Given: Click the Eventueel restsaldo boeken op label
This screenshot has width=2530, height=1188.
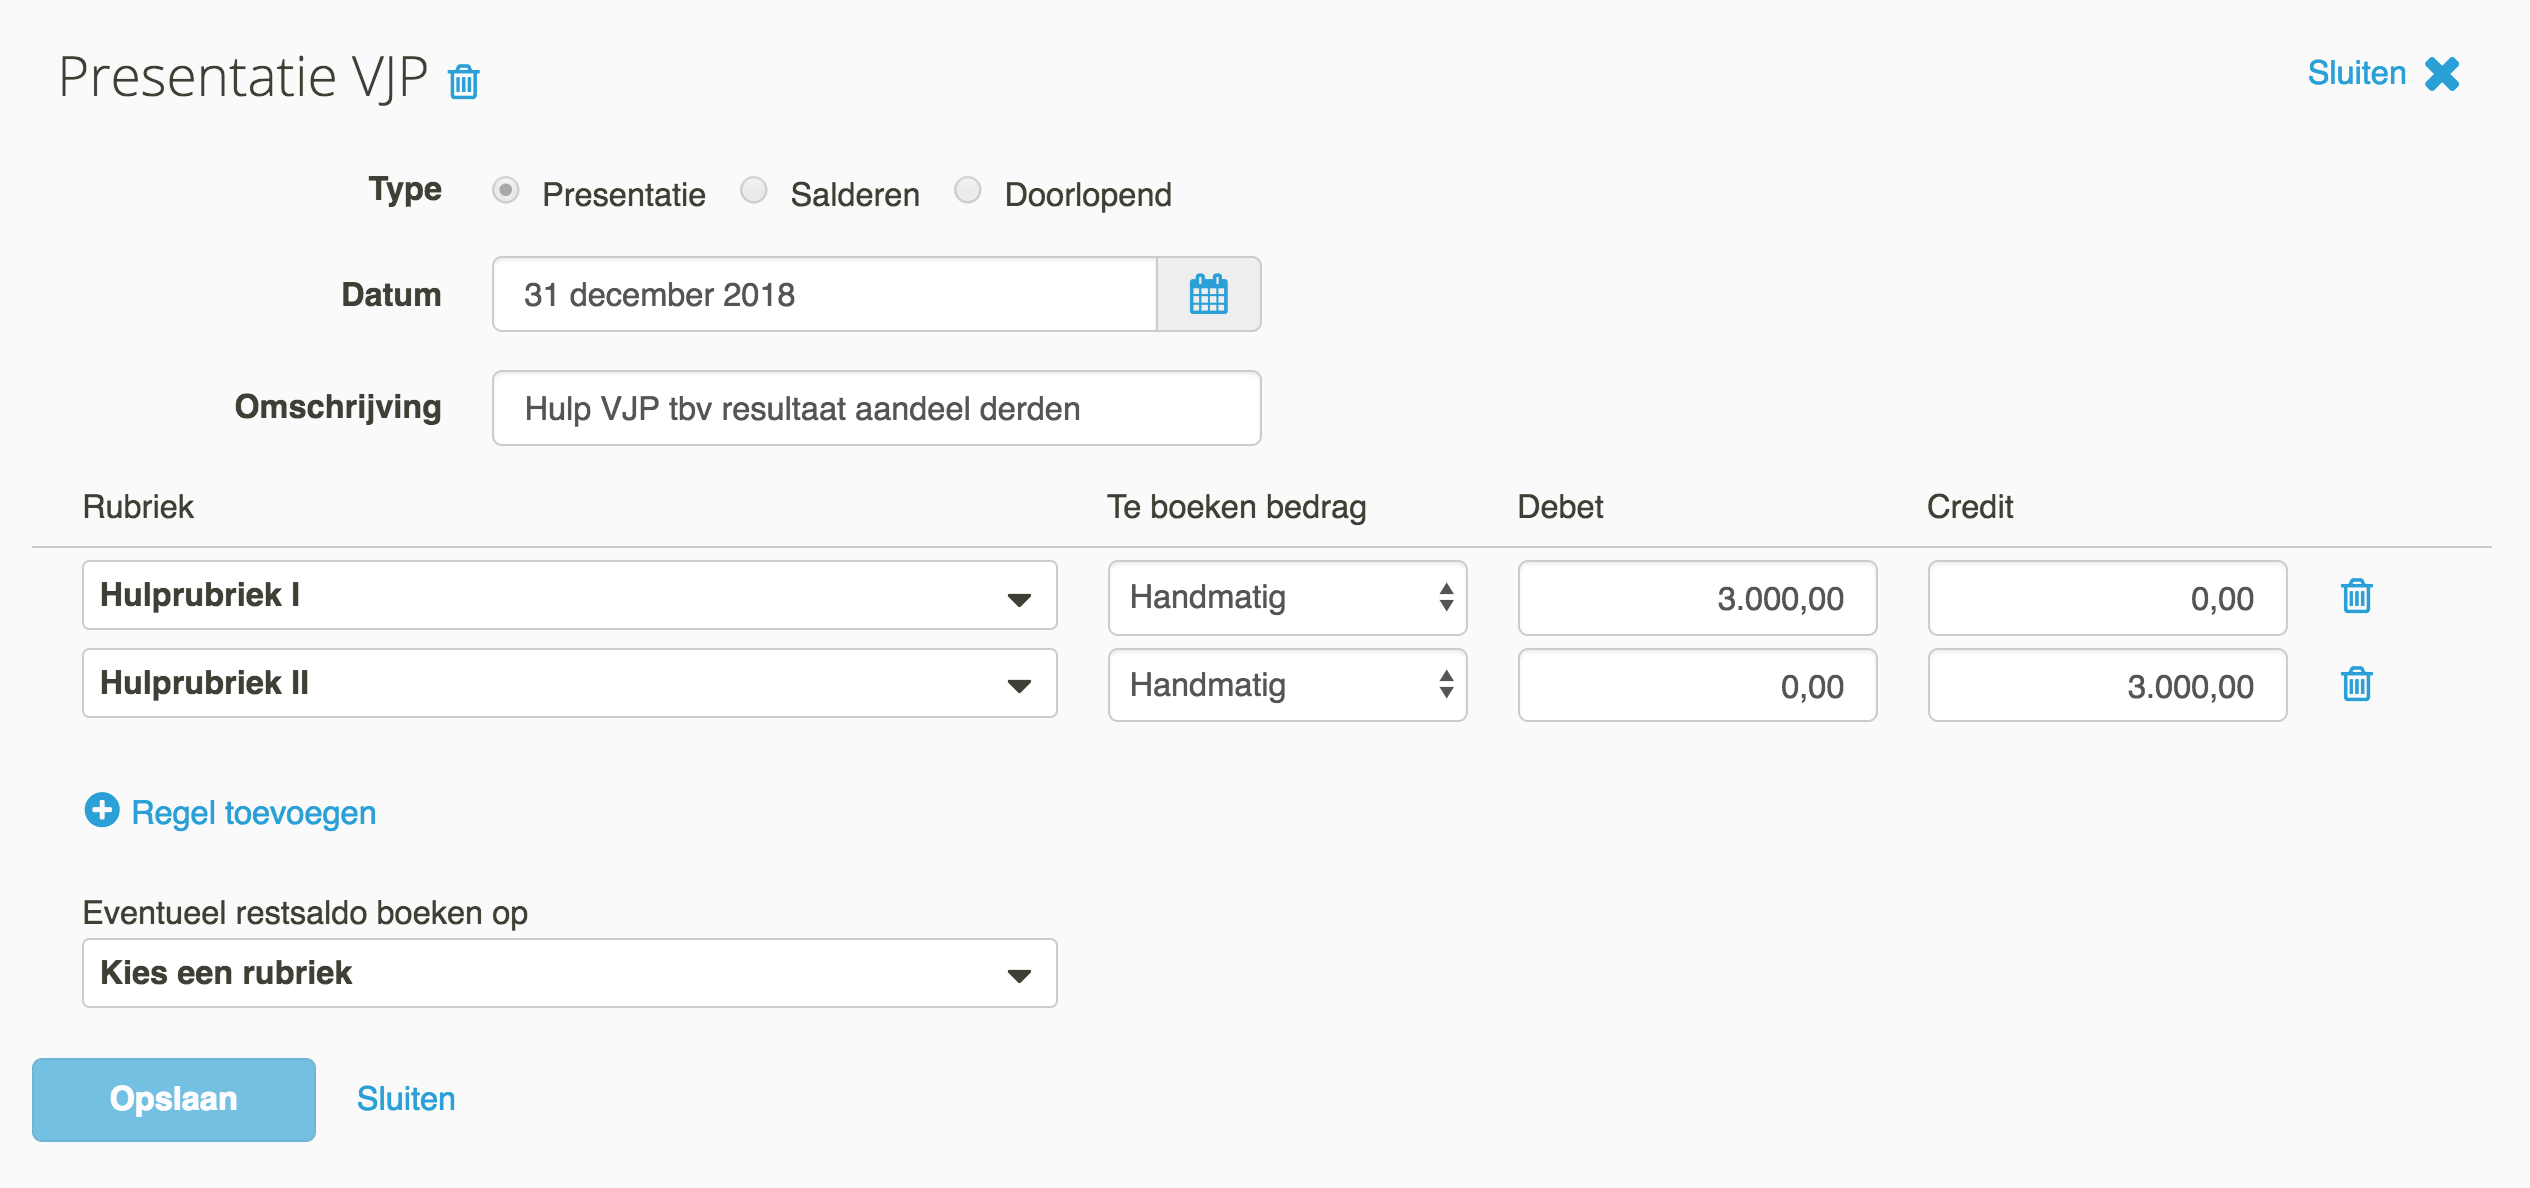Looking at the screenshot, I should (x=305, y=913).
